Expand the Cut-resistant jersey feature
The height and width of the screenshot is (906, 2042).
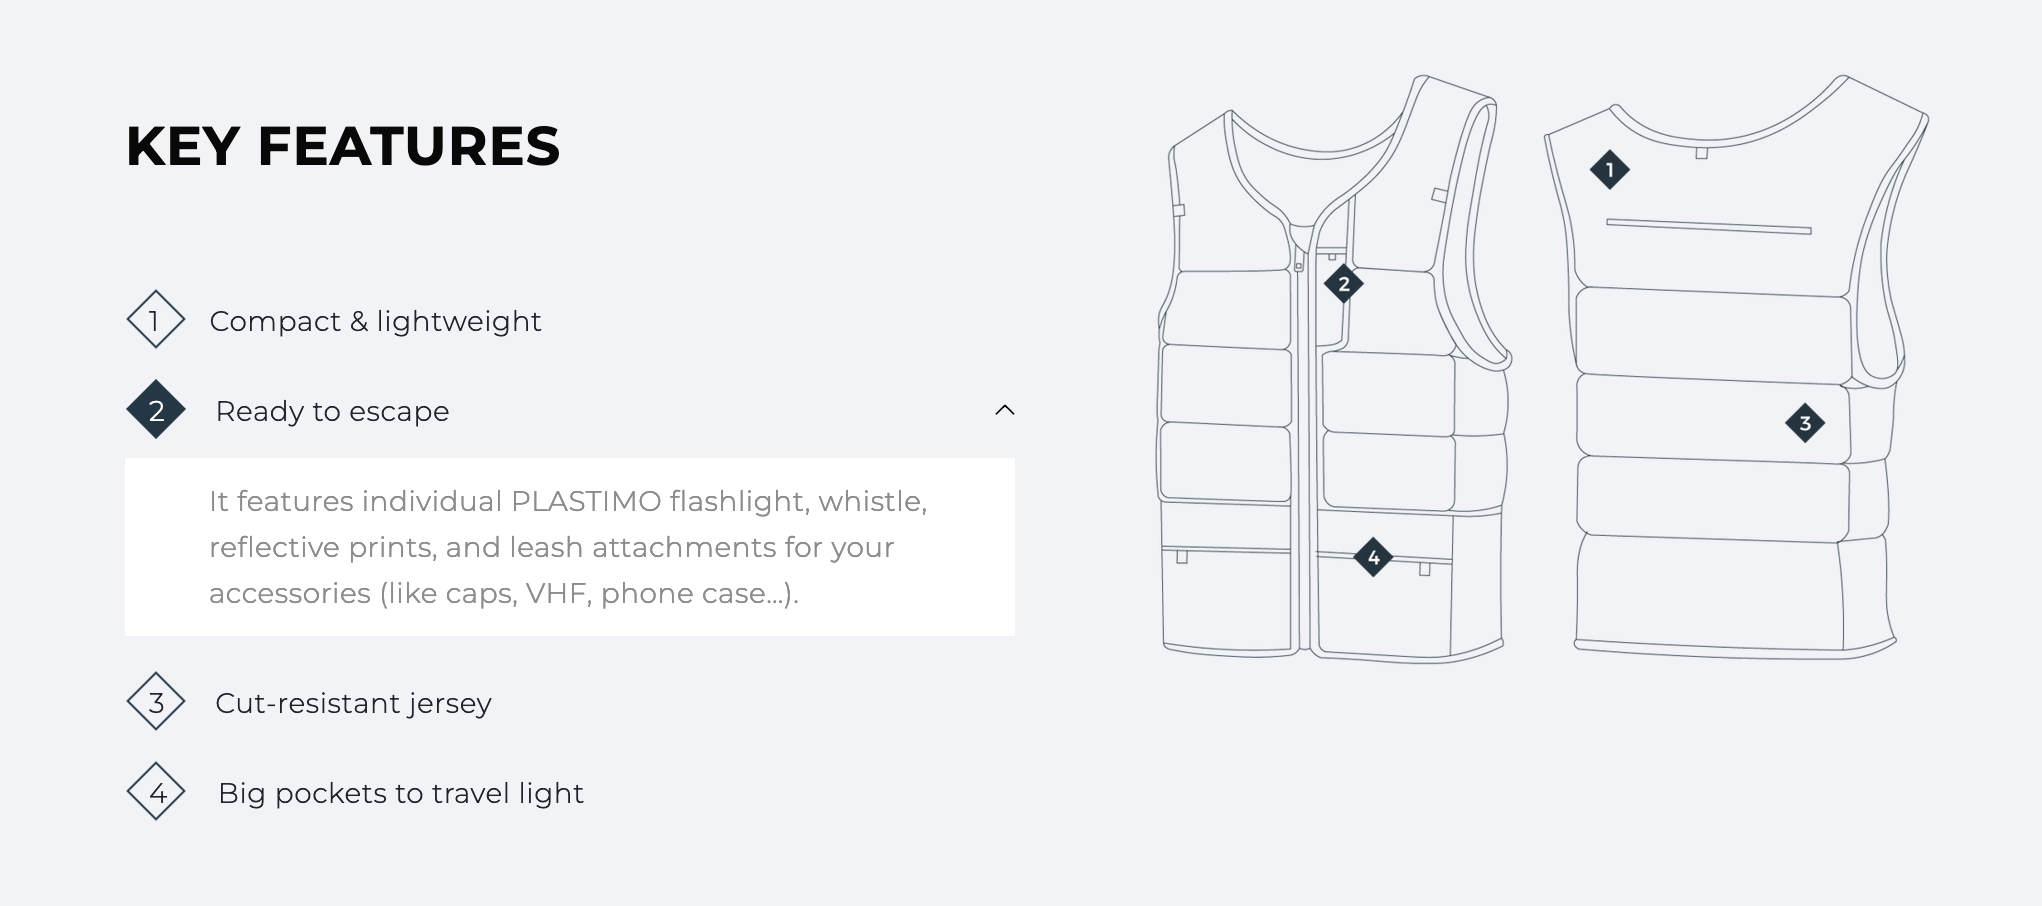pyautogui.click(x=353, y=703)
